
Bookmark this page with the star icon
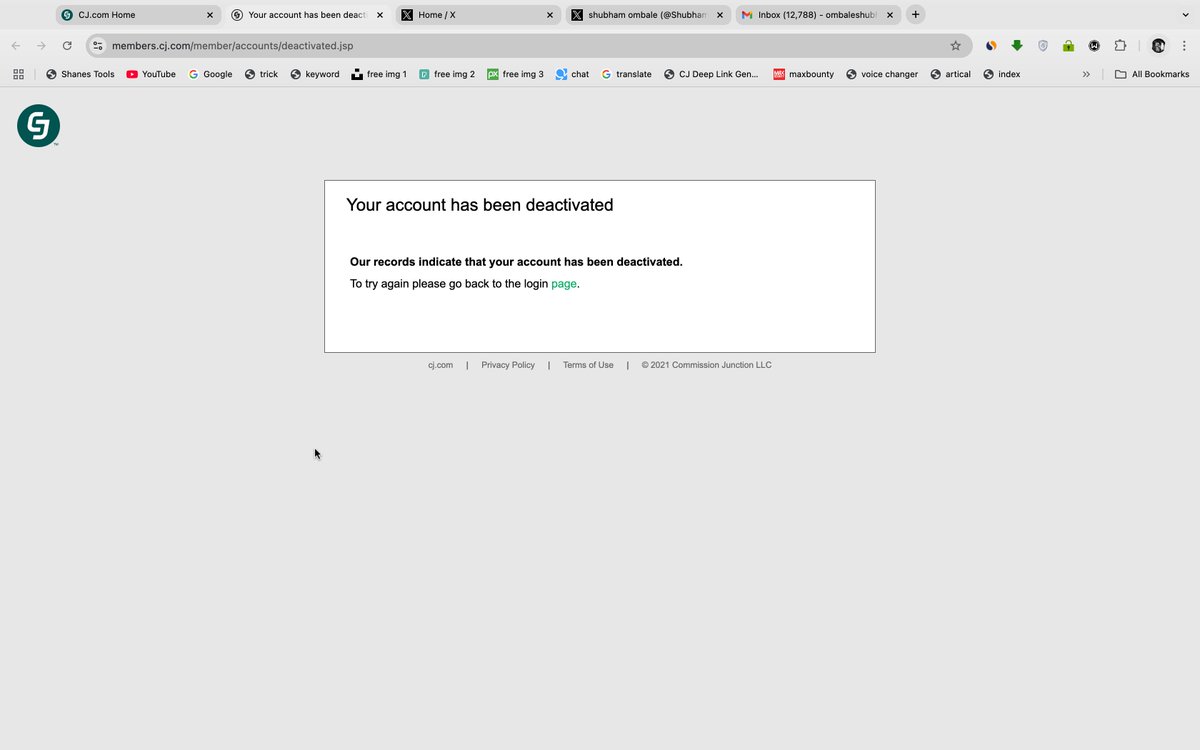tap(955, 46)
